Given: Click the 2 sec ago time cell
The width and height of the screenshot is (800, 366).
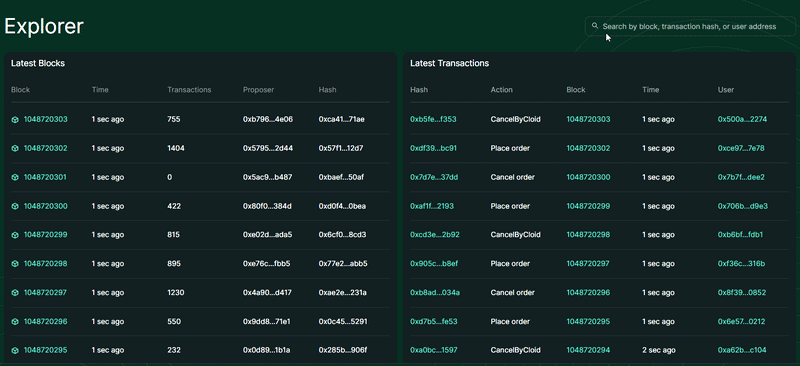Looking at the screenshot, I should point(659,351).
